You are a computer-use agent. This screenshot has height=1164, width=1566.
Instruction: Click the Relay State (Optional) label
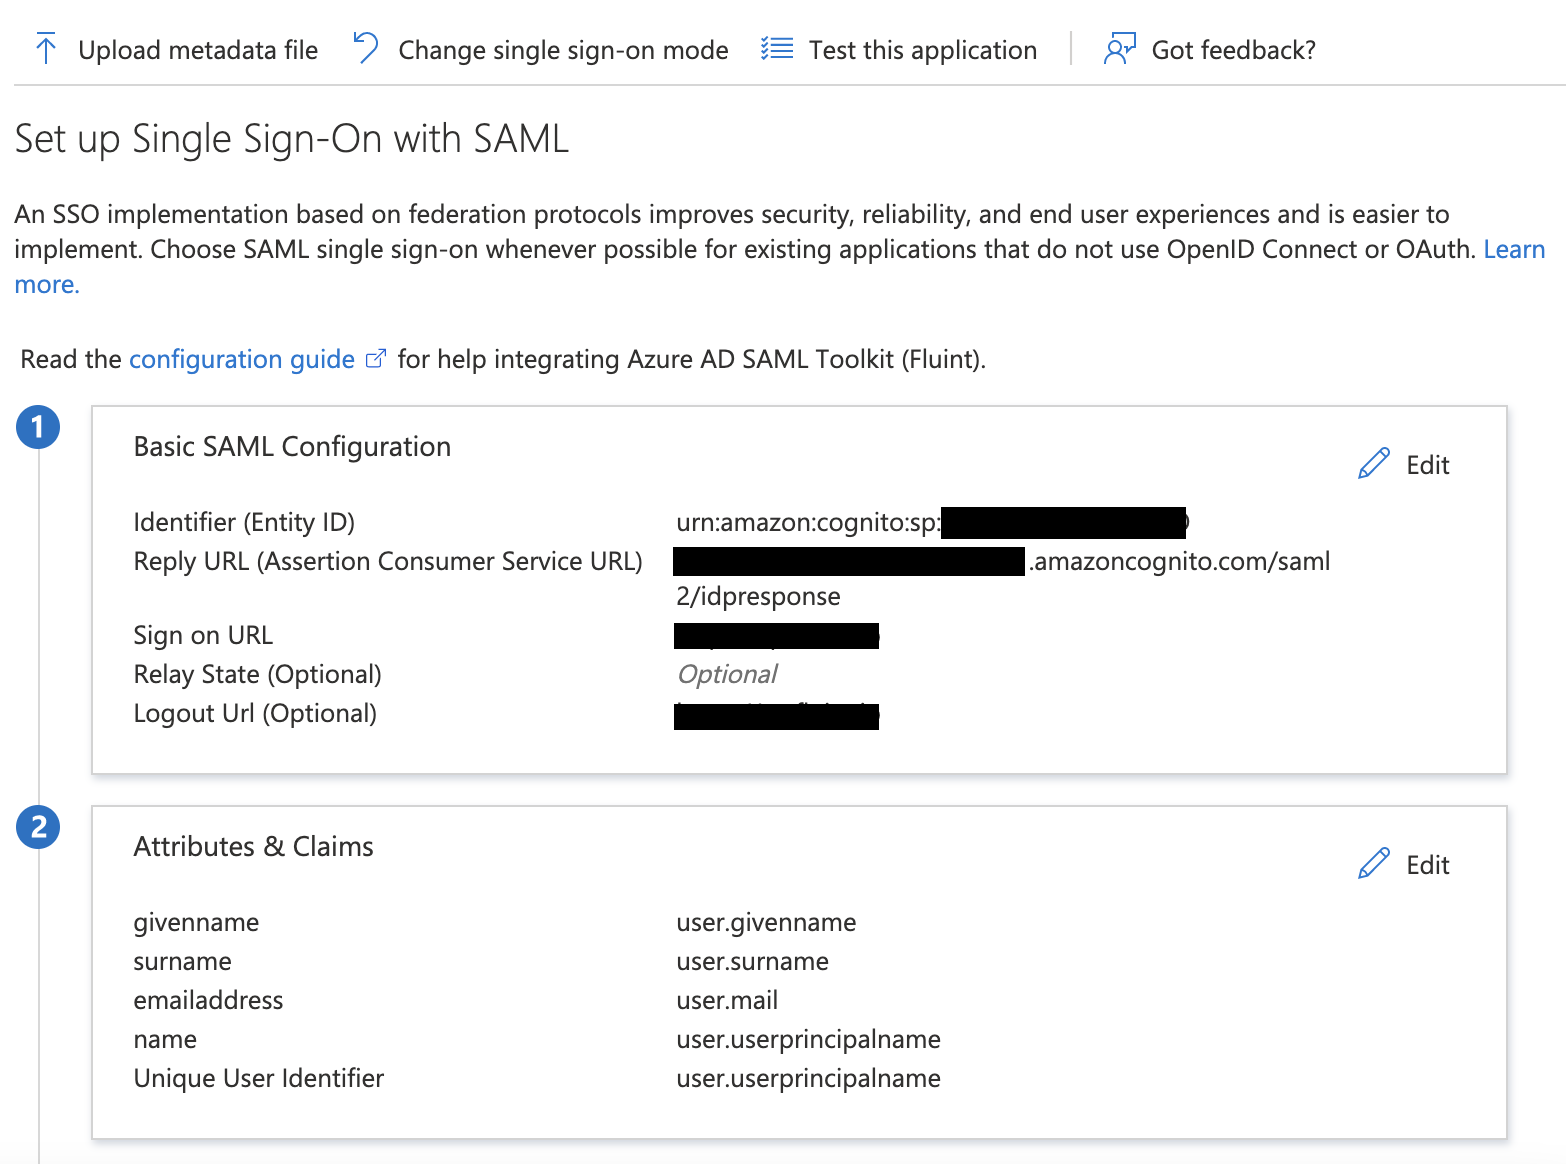pos(257,674)
